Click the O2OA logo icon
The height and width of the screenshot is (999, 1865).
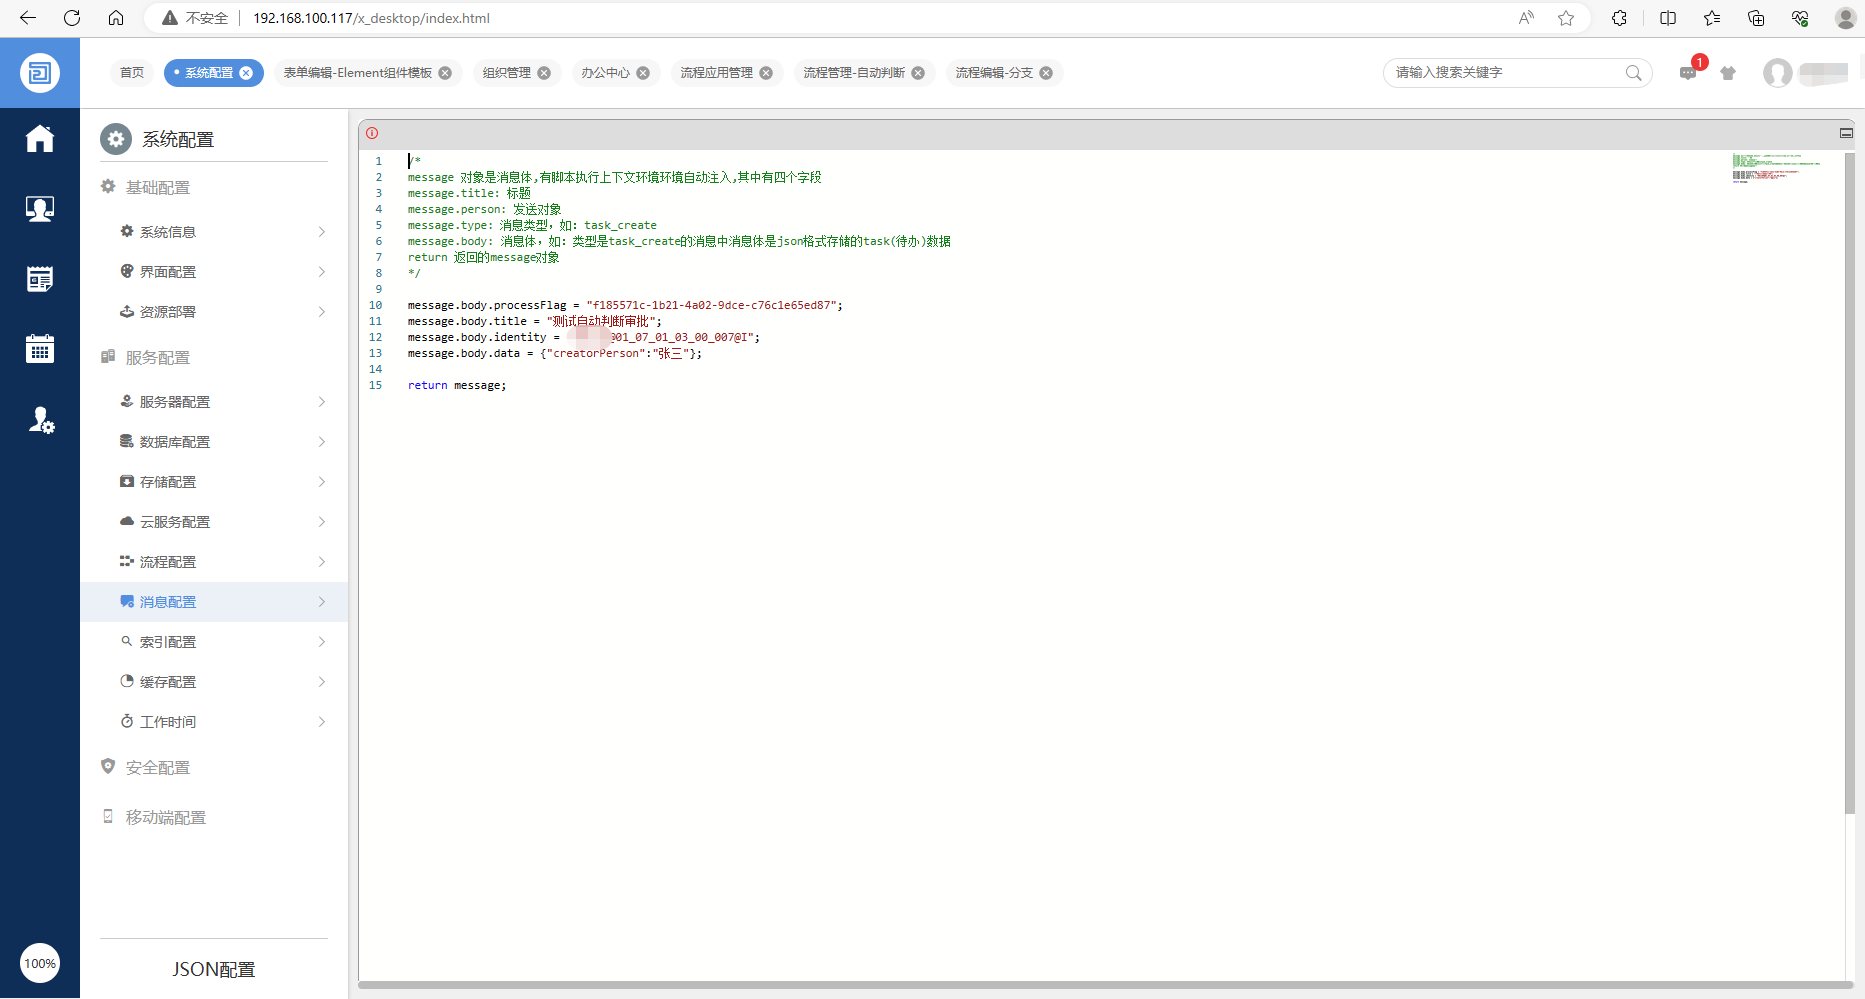click(x=40, y=73)
